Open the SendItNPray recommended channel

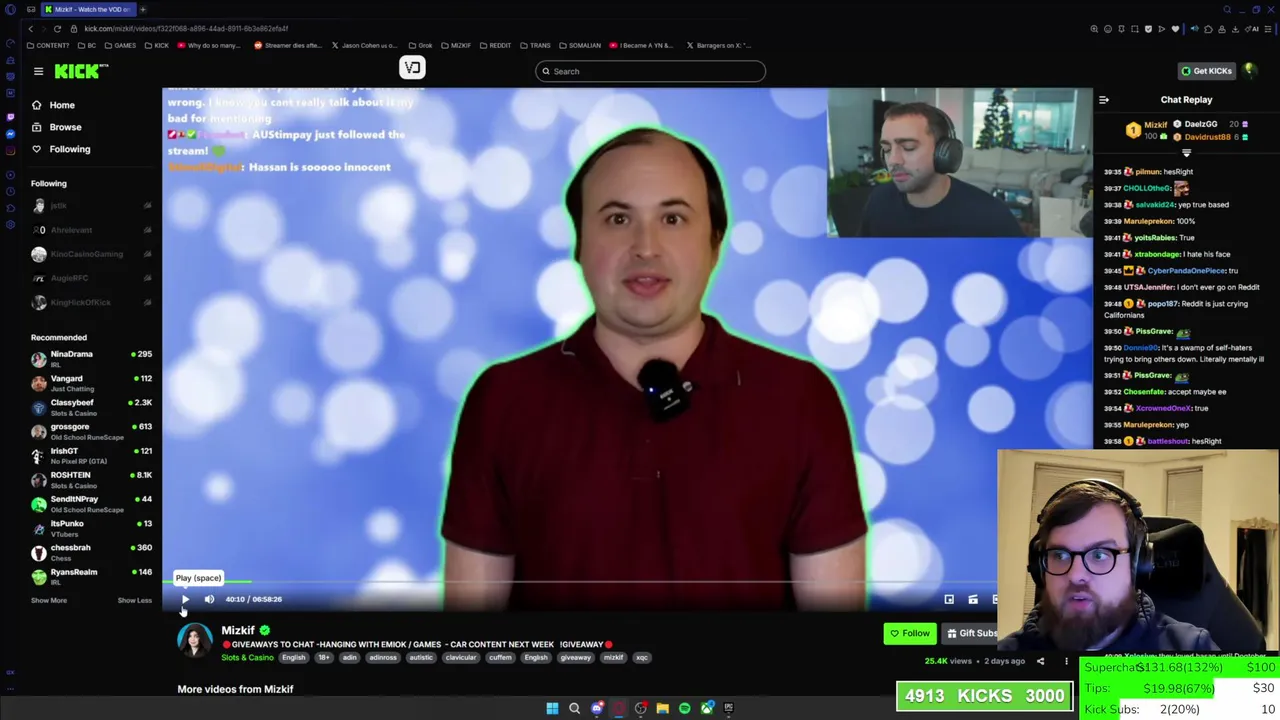(x=91, y=503)
